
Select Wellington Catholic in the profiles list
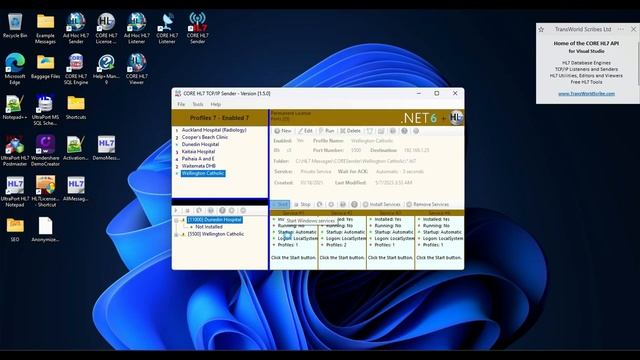pyautogui.click(x=203, y=173)
